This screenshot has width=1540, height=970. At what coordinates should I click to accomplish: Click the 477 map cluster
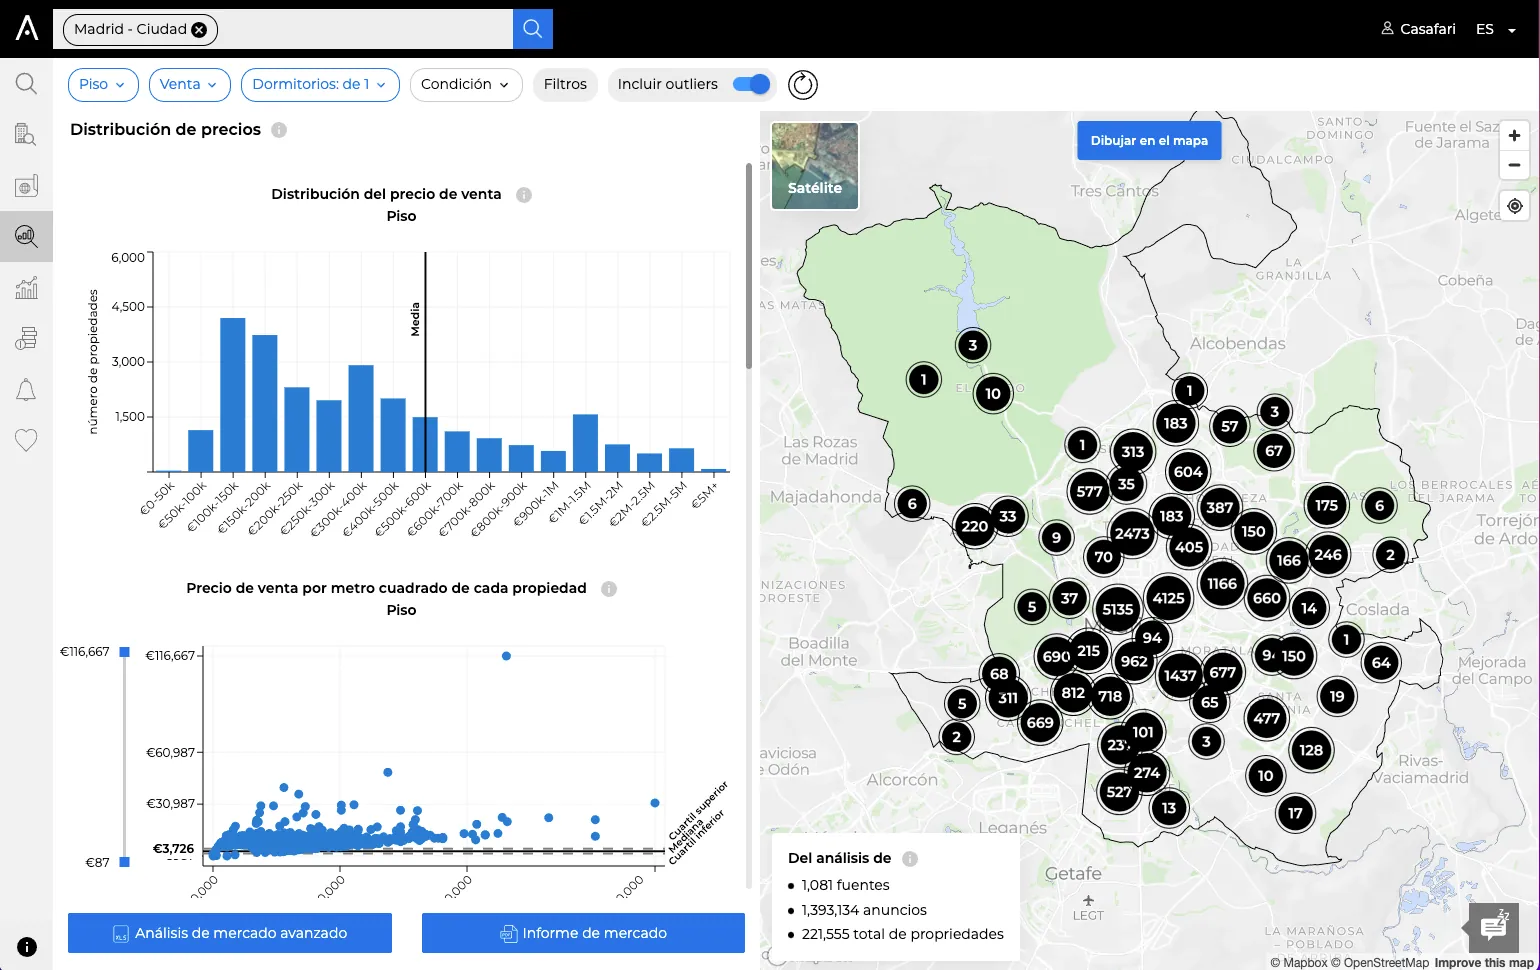1267,718
